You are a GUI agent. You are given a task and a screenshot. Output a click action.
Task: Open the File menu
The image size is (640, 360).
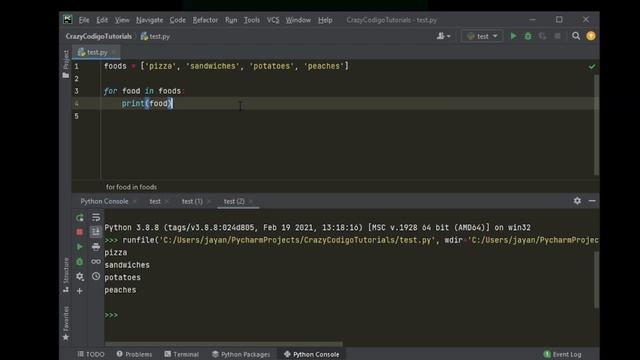(84, 20)
